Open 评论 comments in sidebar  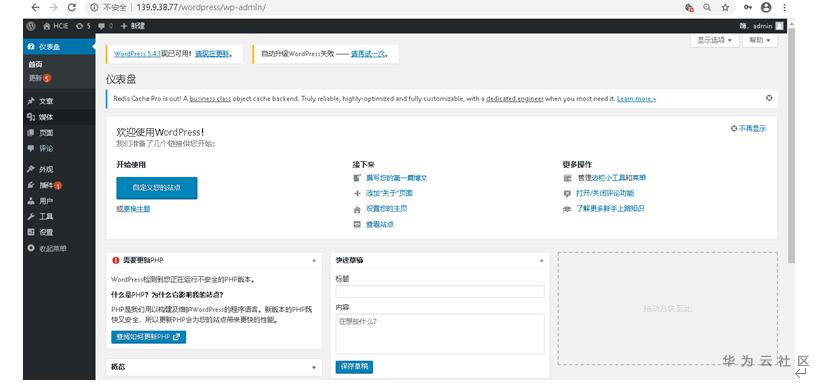click(59, 149)
